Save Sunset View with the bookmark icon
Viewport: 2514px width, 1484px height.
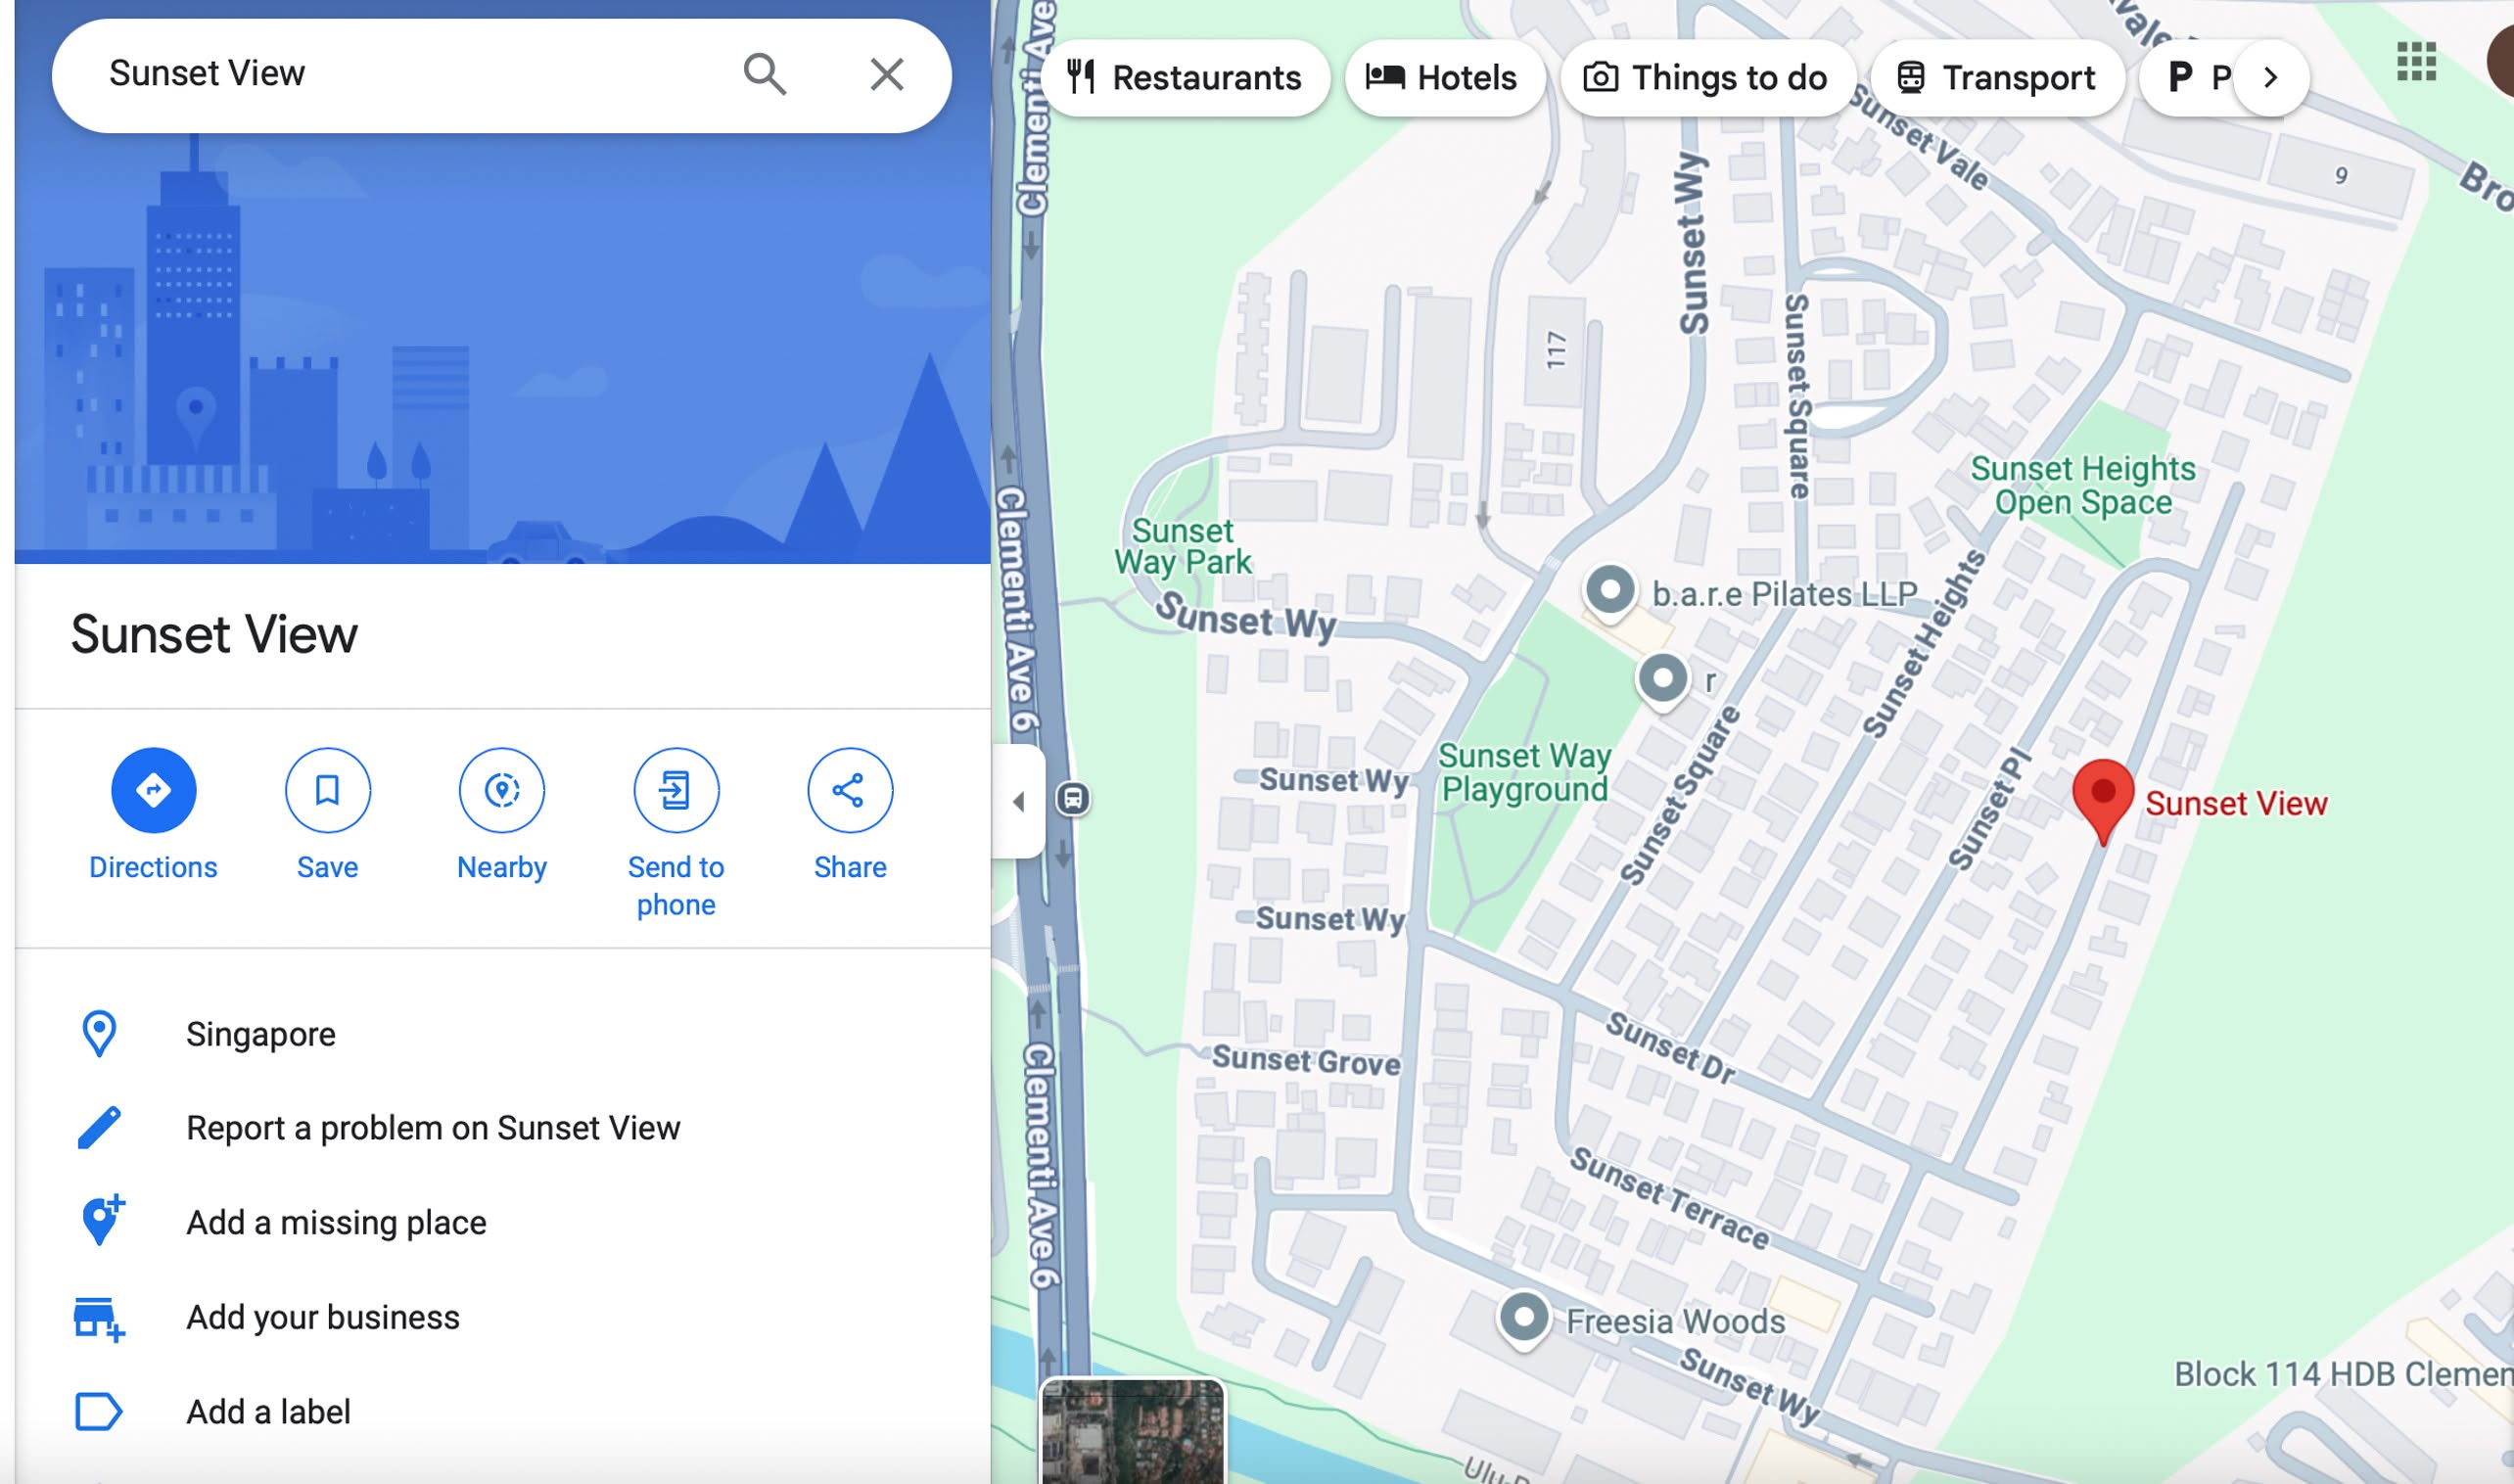[x=327, y=790]
